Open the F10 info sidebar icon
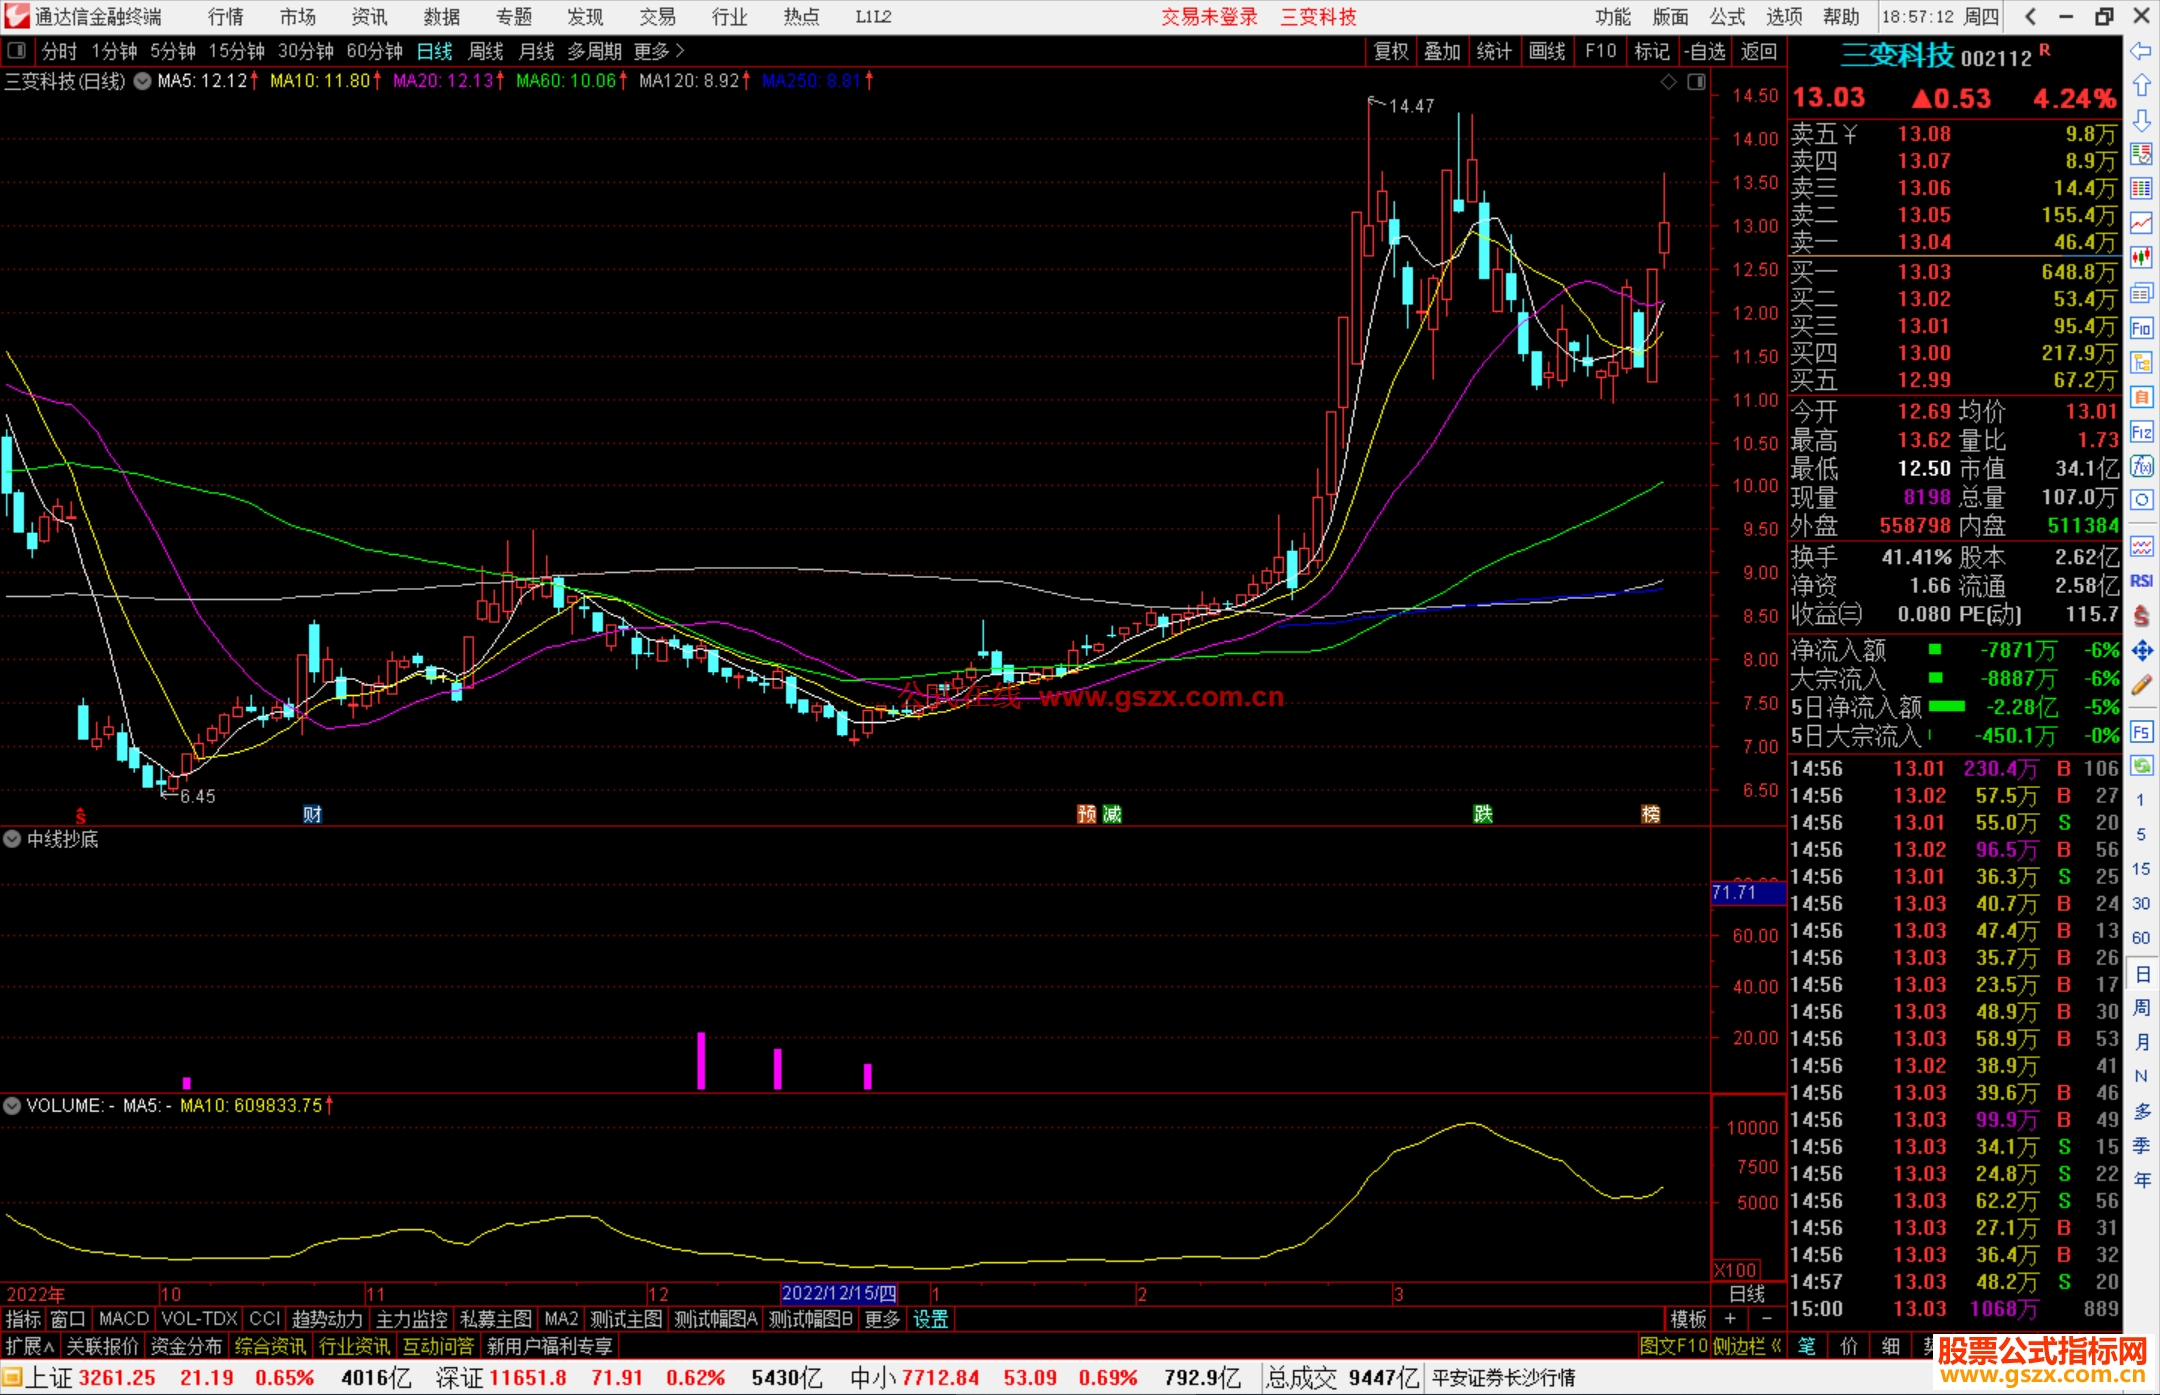The width and height of the screenshot is (2160, 1395). click(2141, 328)
